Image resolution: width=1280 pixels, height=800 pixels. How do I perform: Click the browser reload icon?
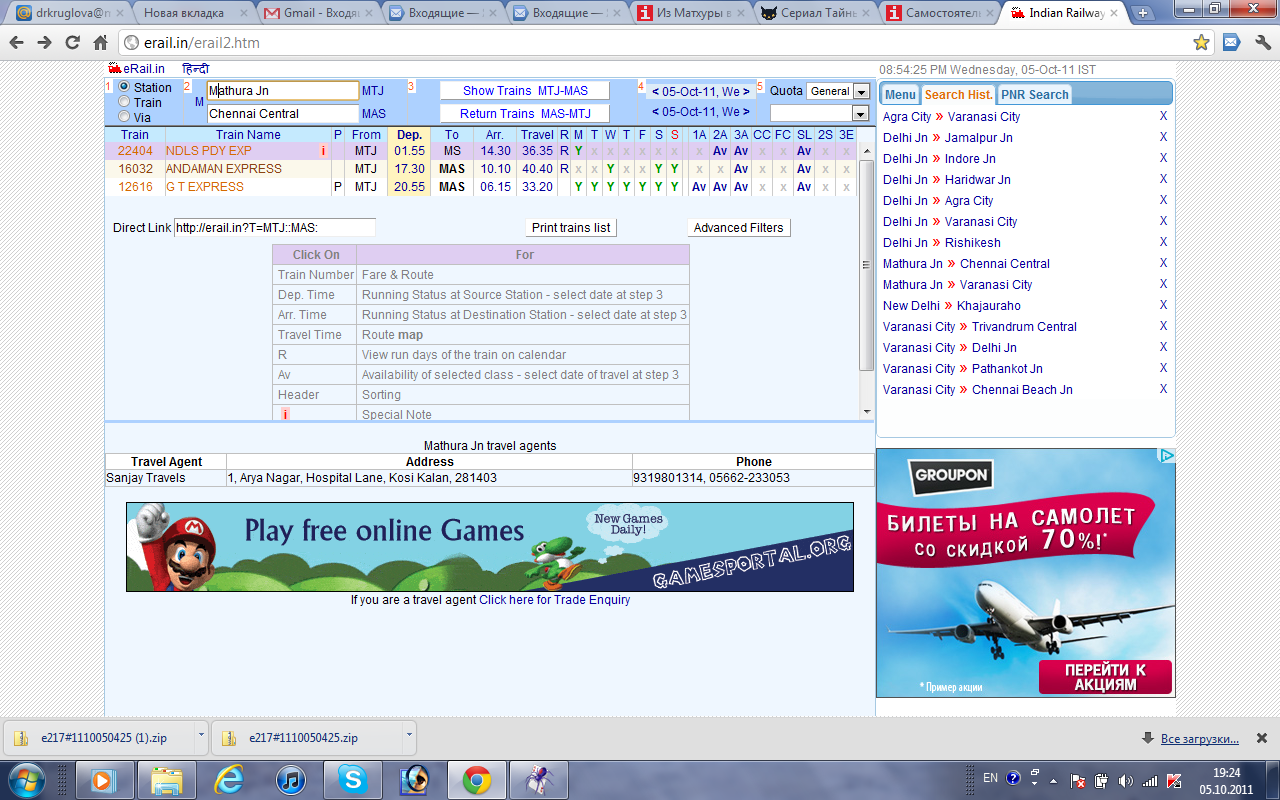(72, 43)
